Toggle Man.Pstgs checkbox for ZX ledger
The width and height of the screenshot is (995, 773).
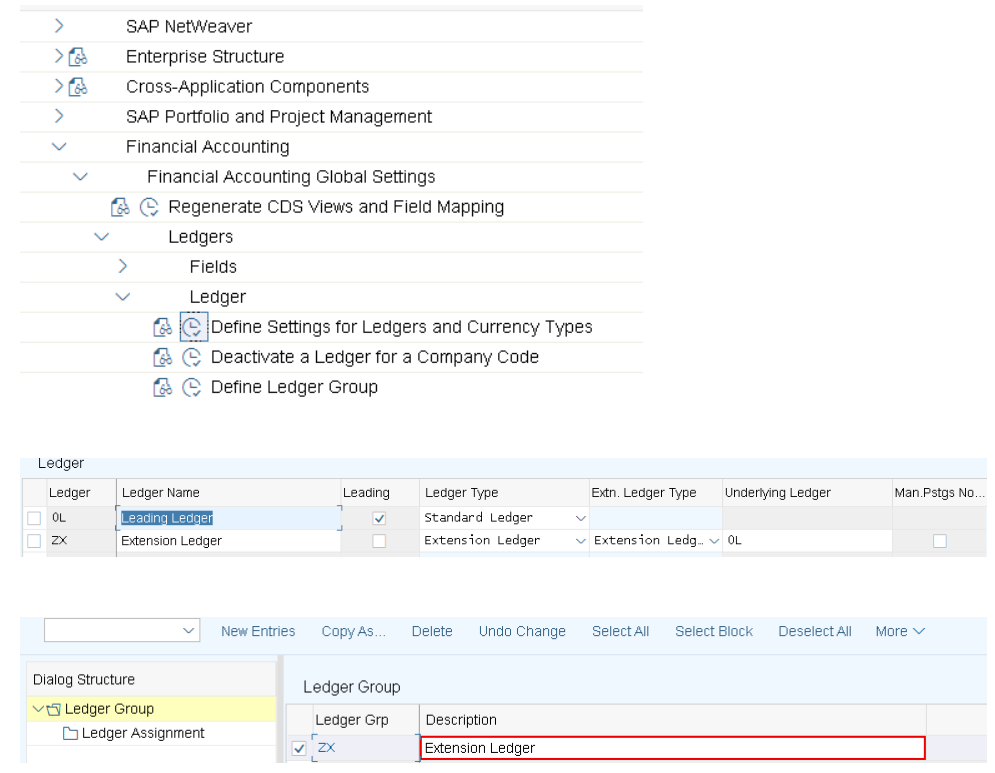[x=940, y=541]
